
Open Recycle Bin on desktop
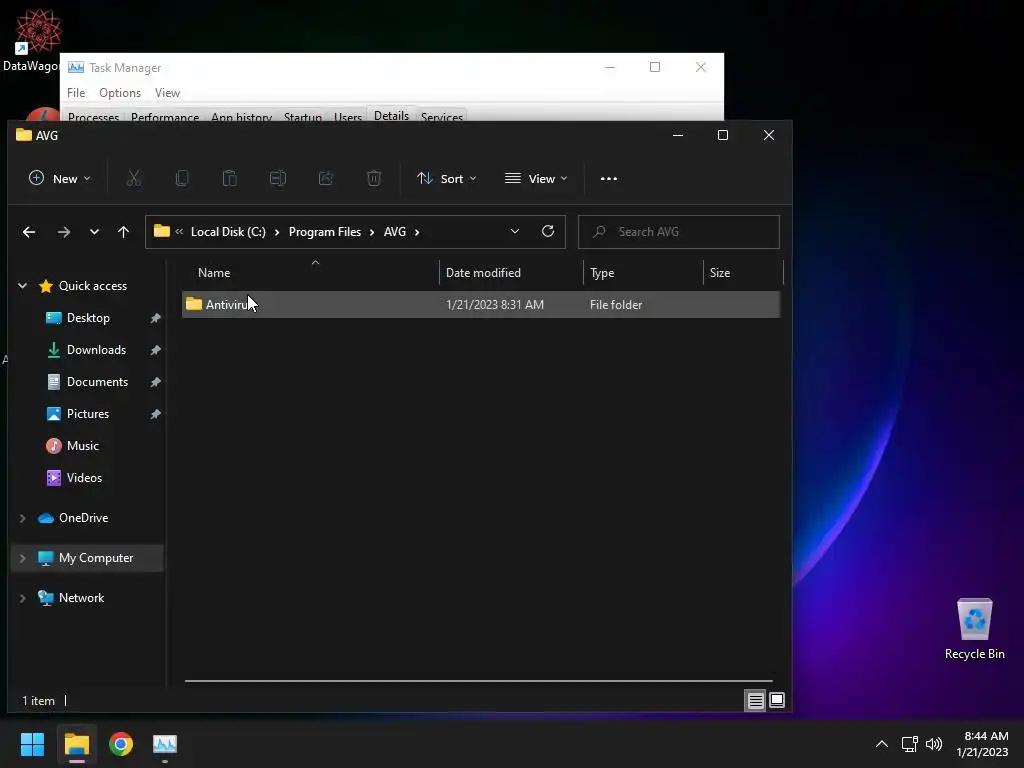pyautogui.click(x=974, y=629)
